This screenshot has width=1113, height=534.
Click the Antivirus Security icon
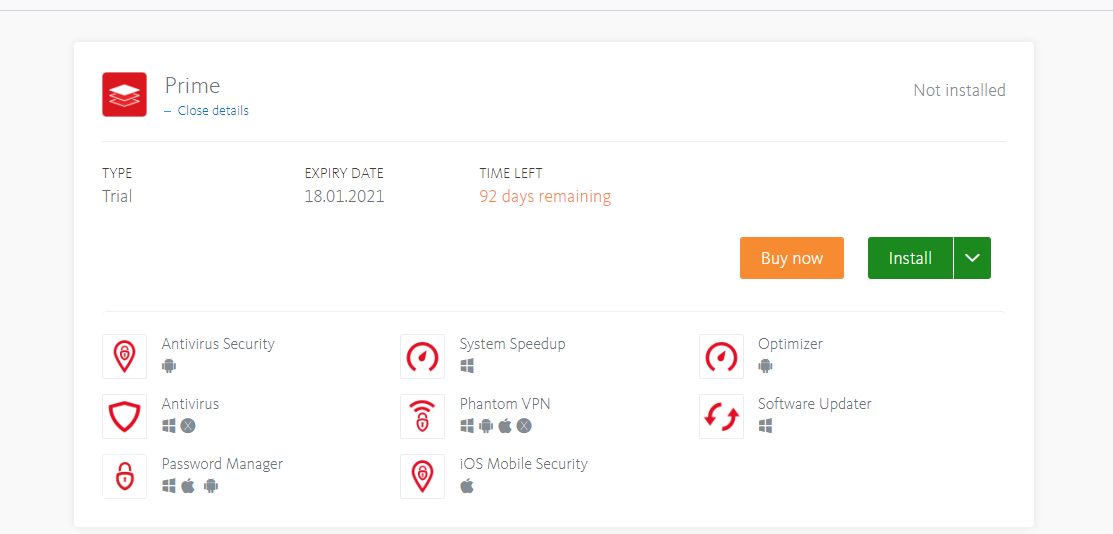(x=124, y=356)
